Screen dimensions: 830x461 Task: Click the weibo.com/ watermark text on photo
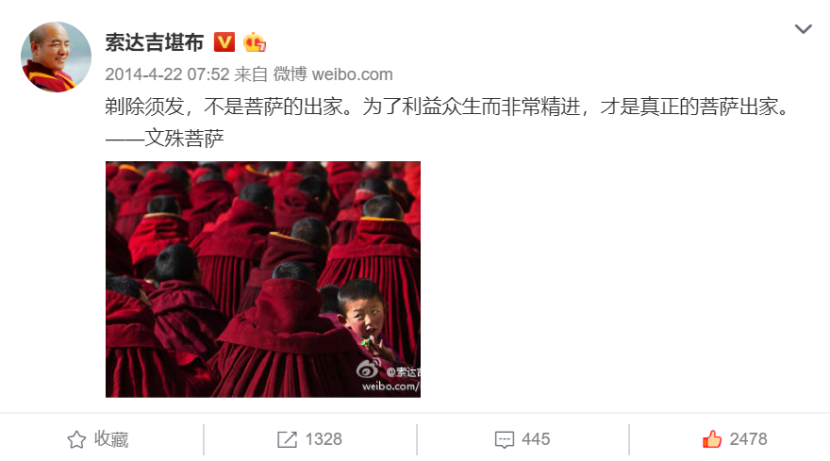click(391, 386)
